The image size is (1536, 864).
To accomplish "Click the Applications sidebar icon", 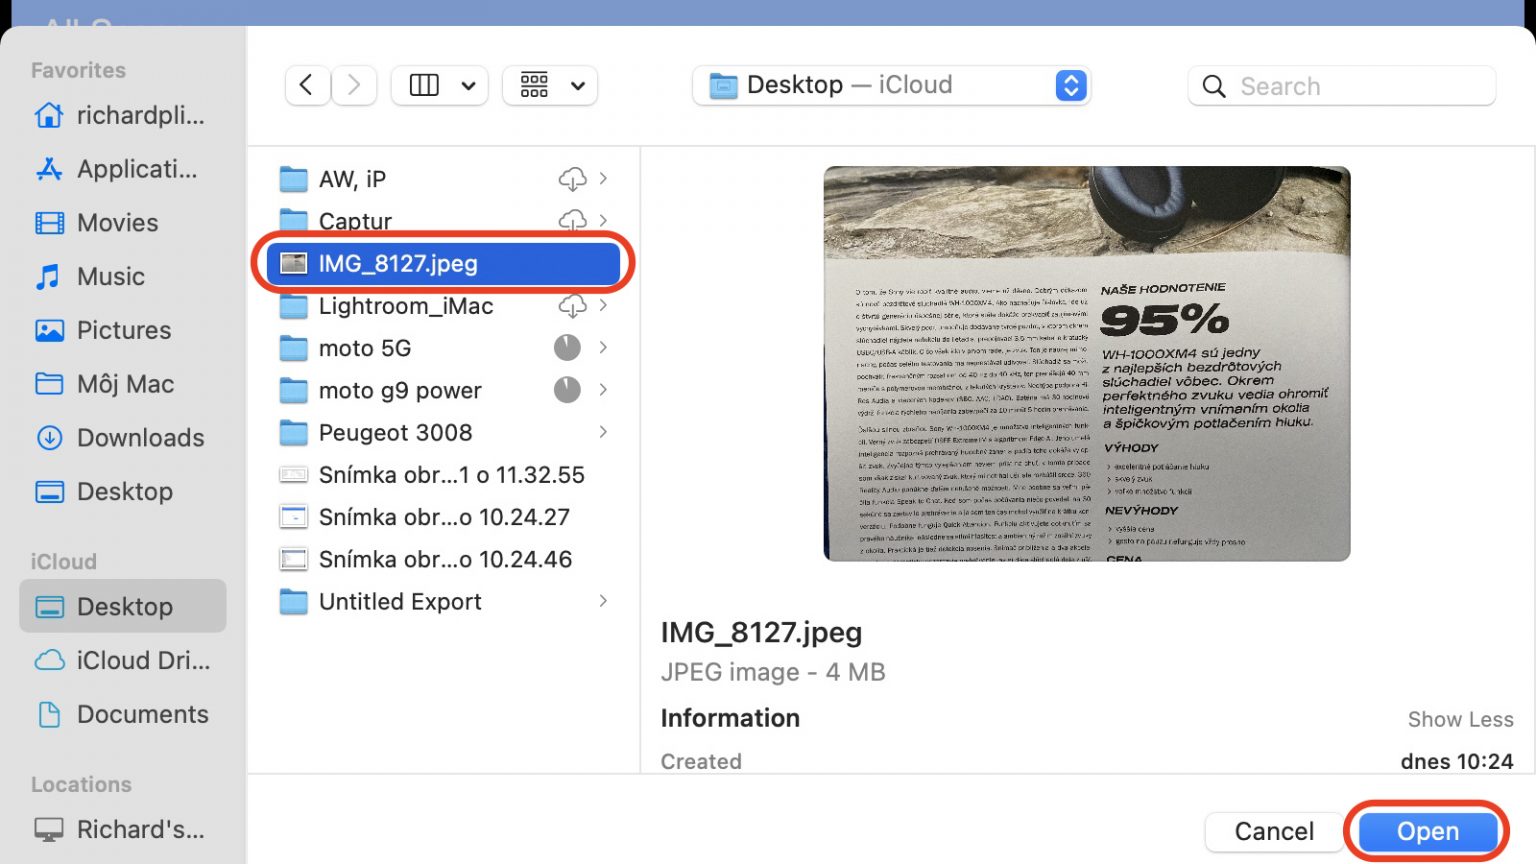I will pyautogui.click(x=49, y=169).
